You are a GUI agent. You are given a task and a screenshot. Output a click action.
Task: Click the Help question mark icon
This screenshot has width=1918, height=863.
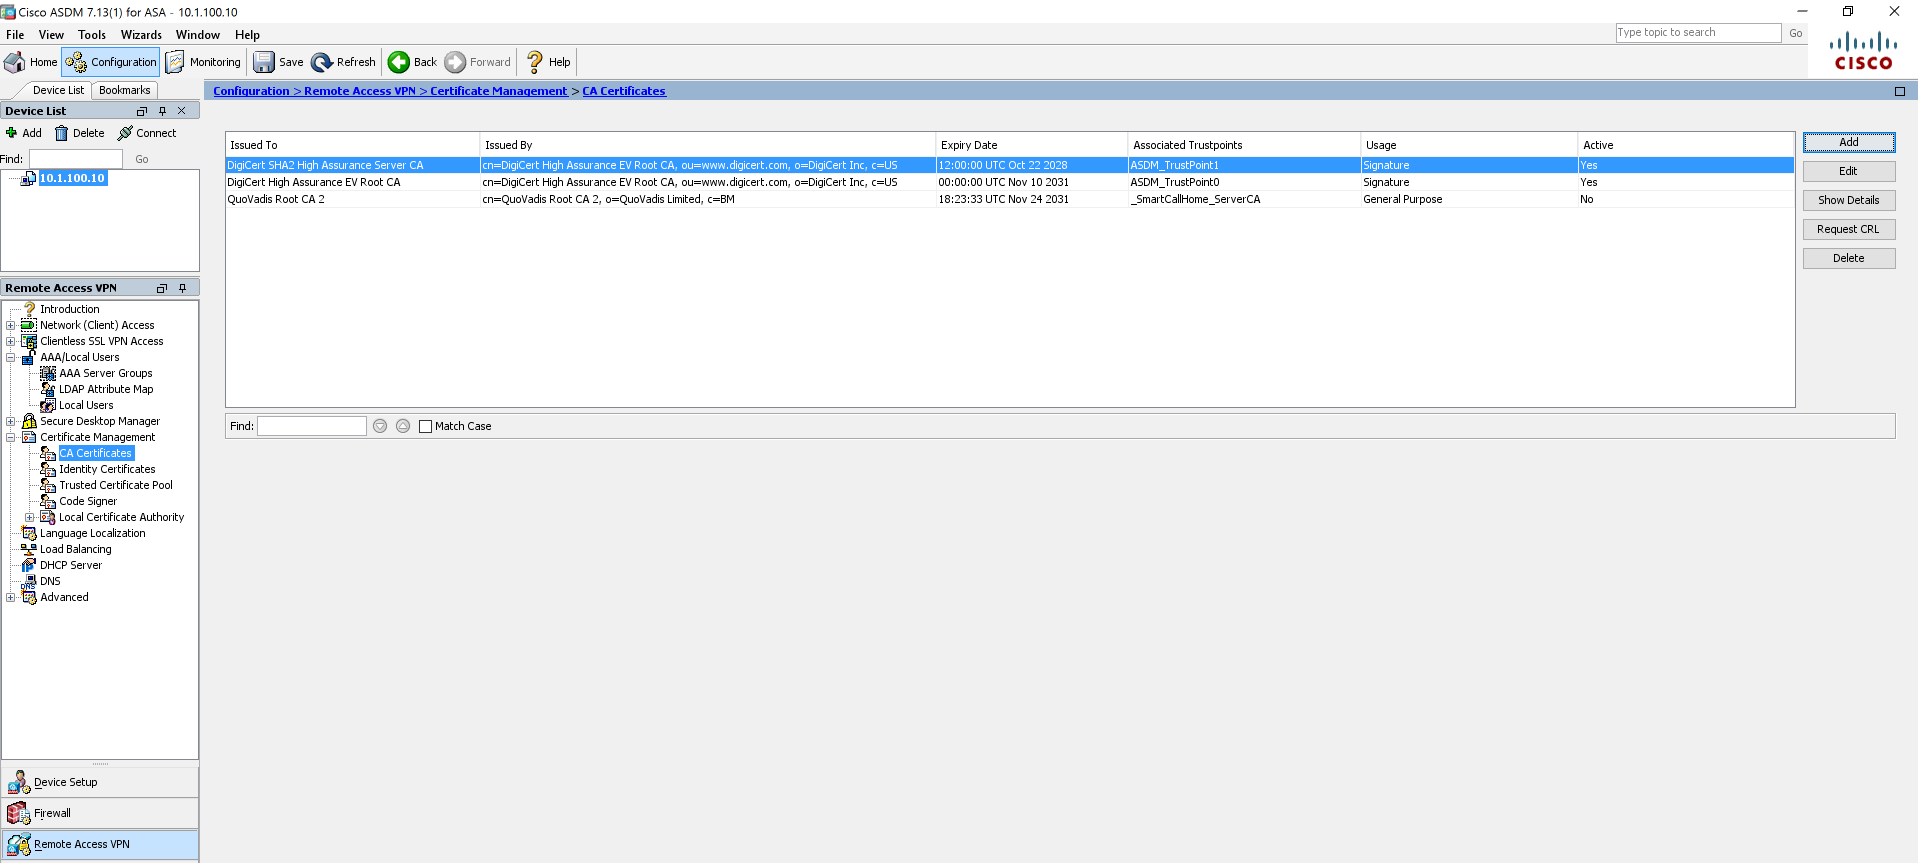[535, 62]
